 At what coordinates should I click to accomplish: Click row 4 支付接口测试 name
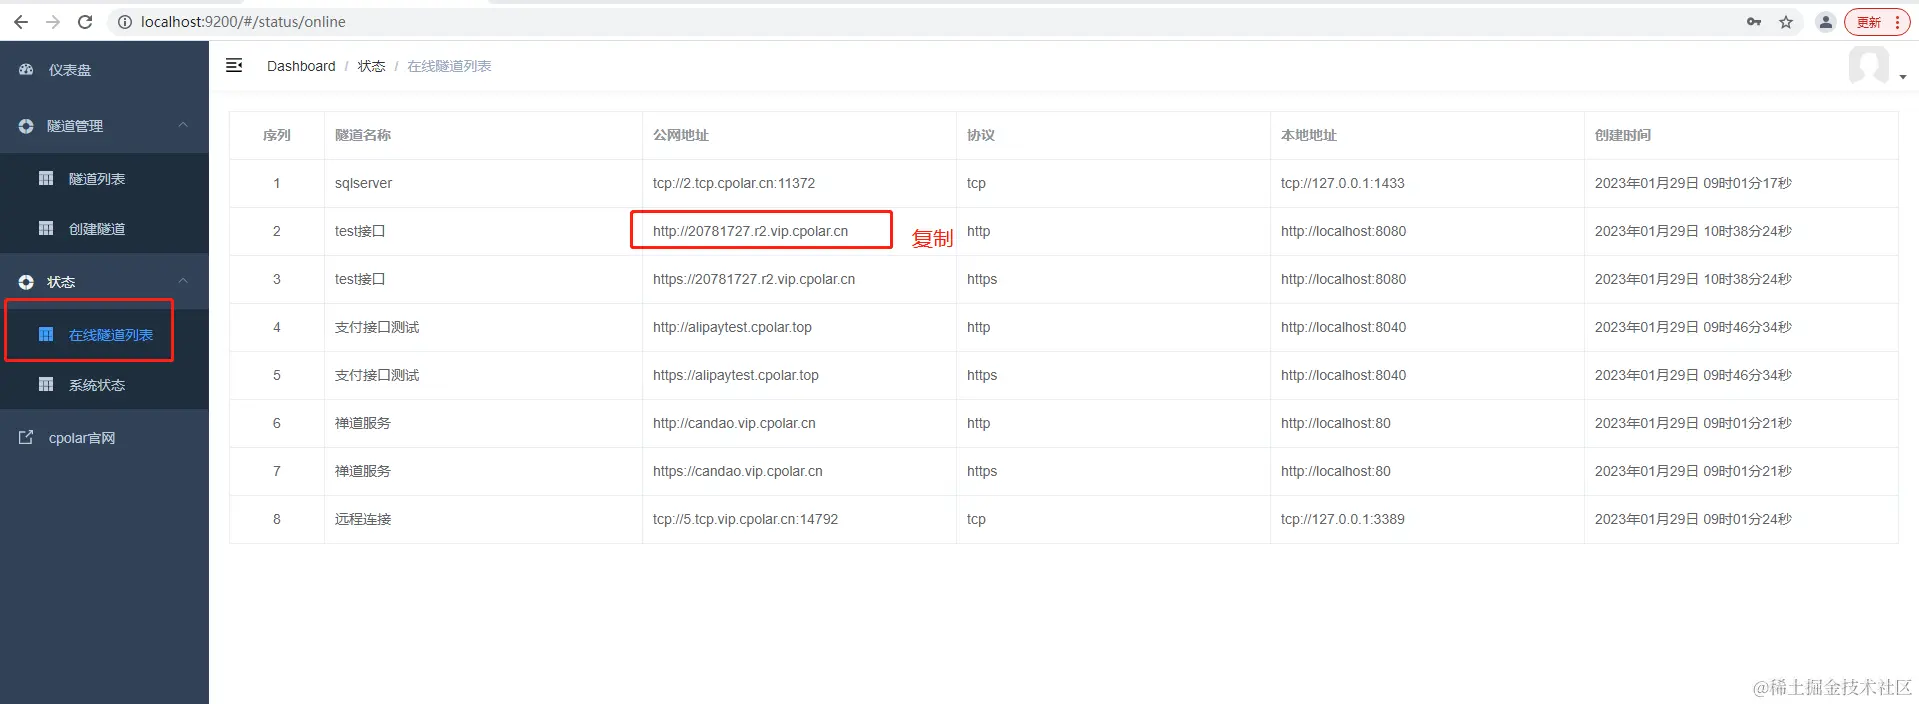(x=377, y=327)
